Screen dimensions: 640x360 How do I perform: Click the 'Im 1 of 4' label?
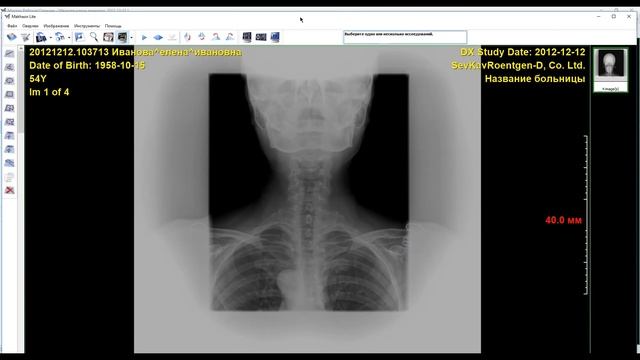point(49,92)
